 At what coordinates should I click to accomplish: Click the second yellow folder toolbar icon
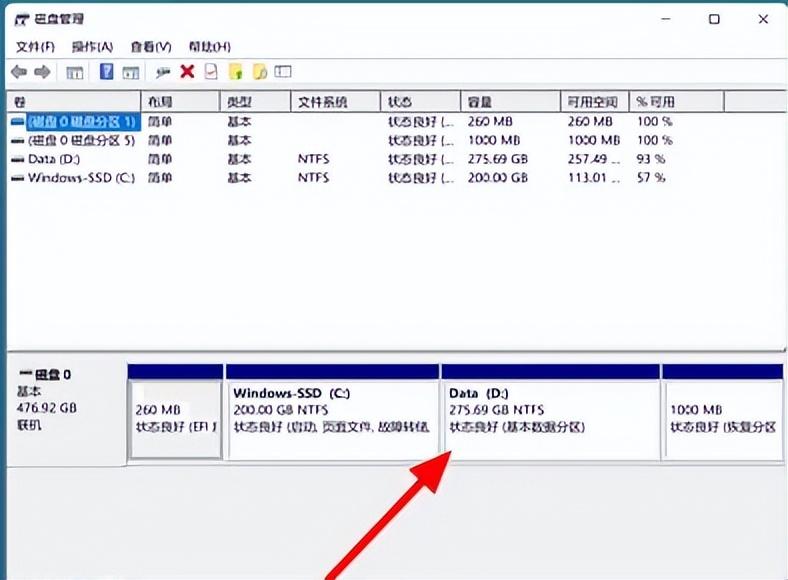(x=260, y=72)
